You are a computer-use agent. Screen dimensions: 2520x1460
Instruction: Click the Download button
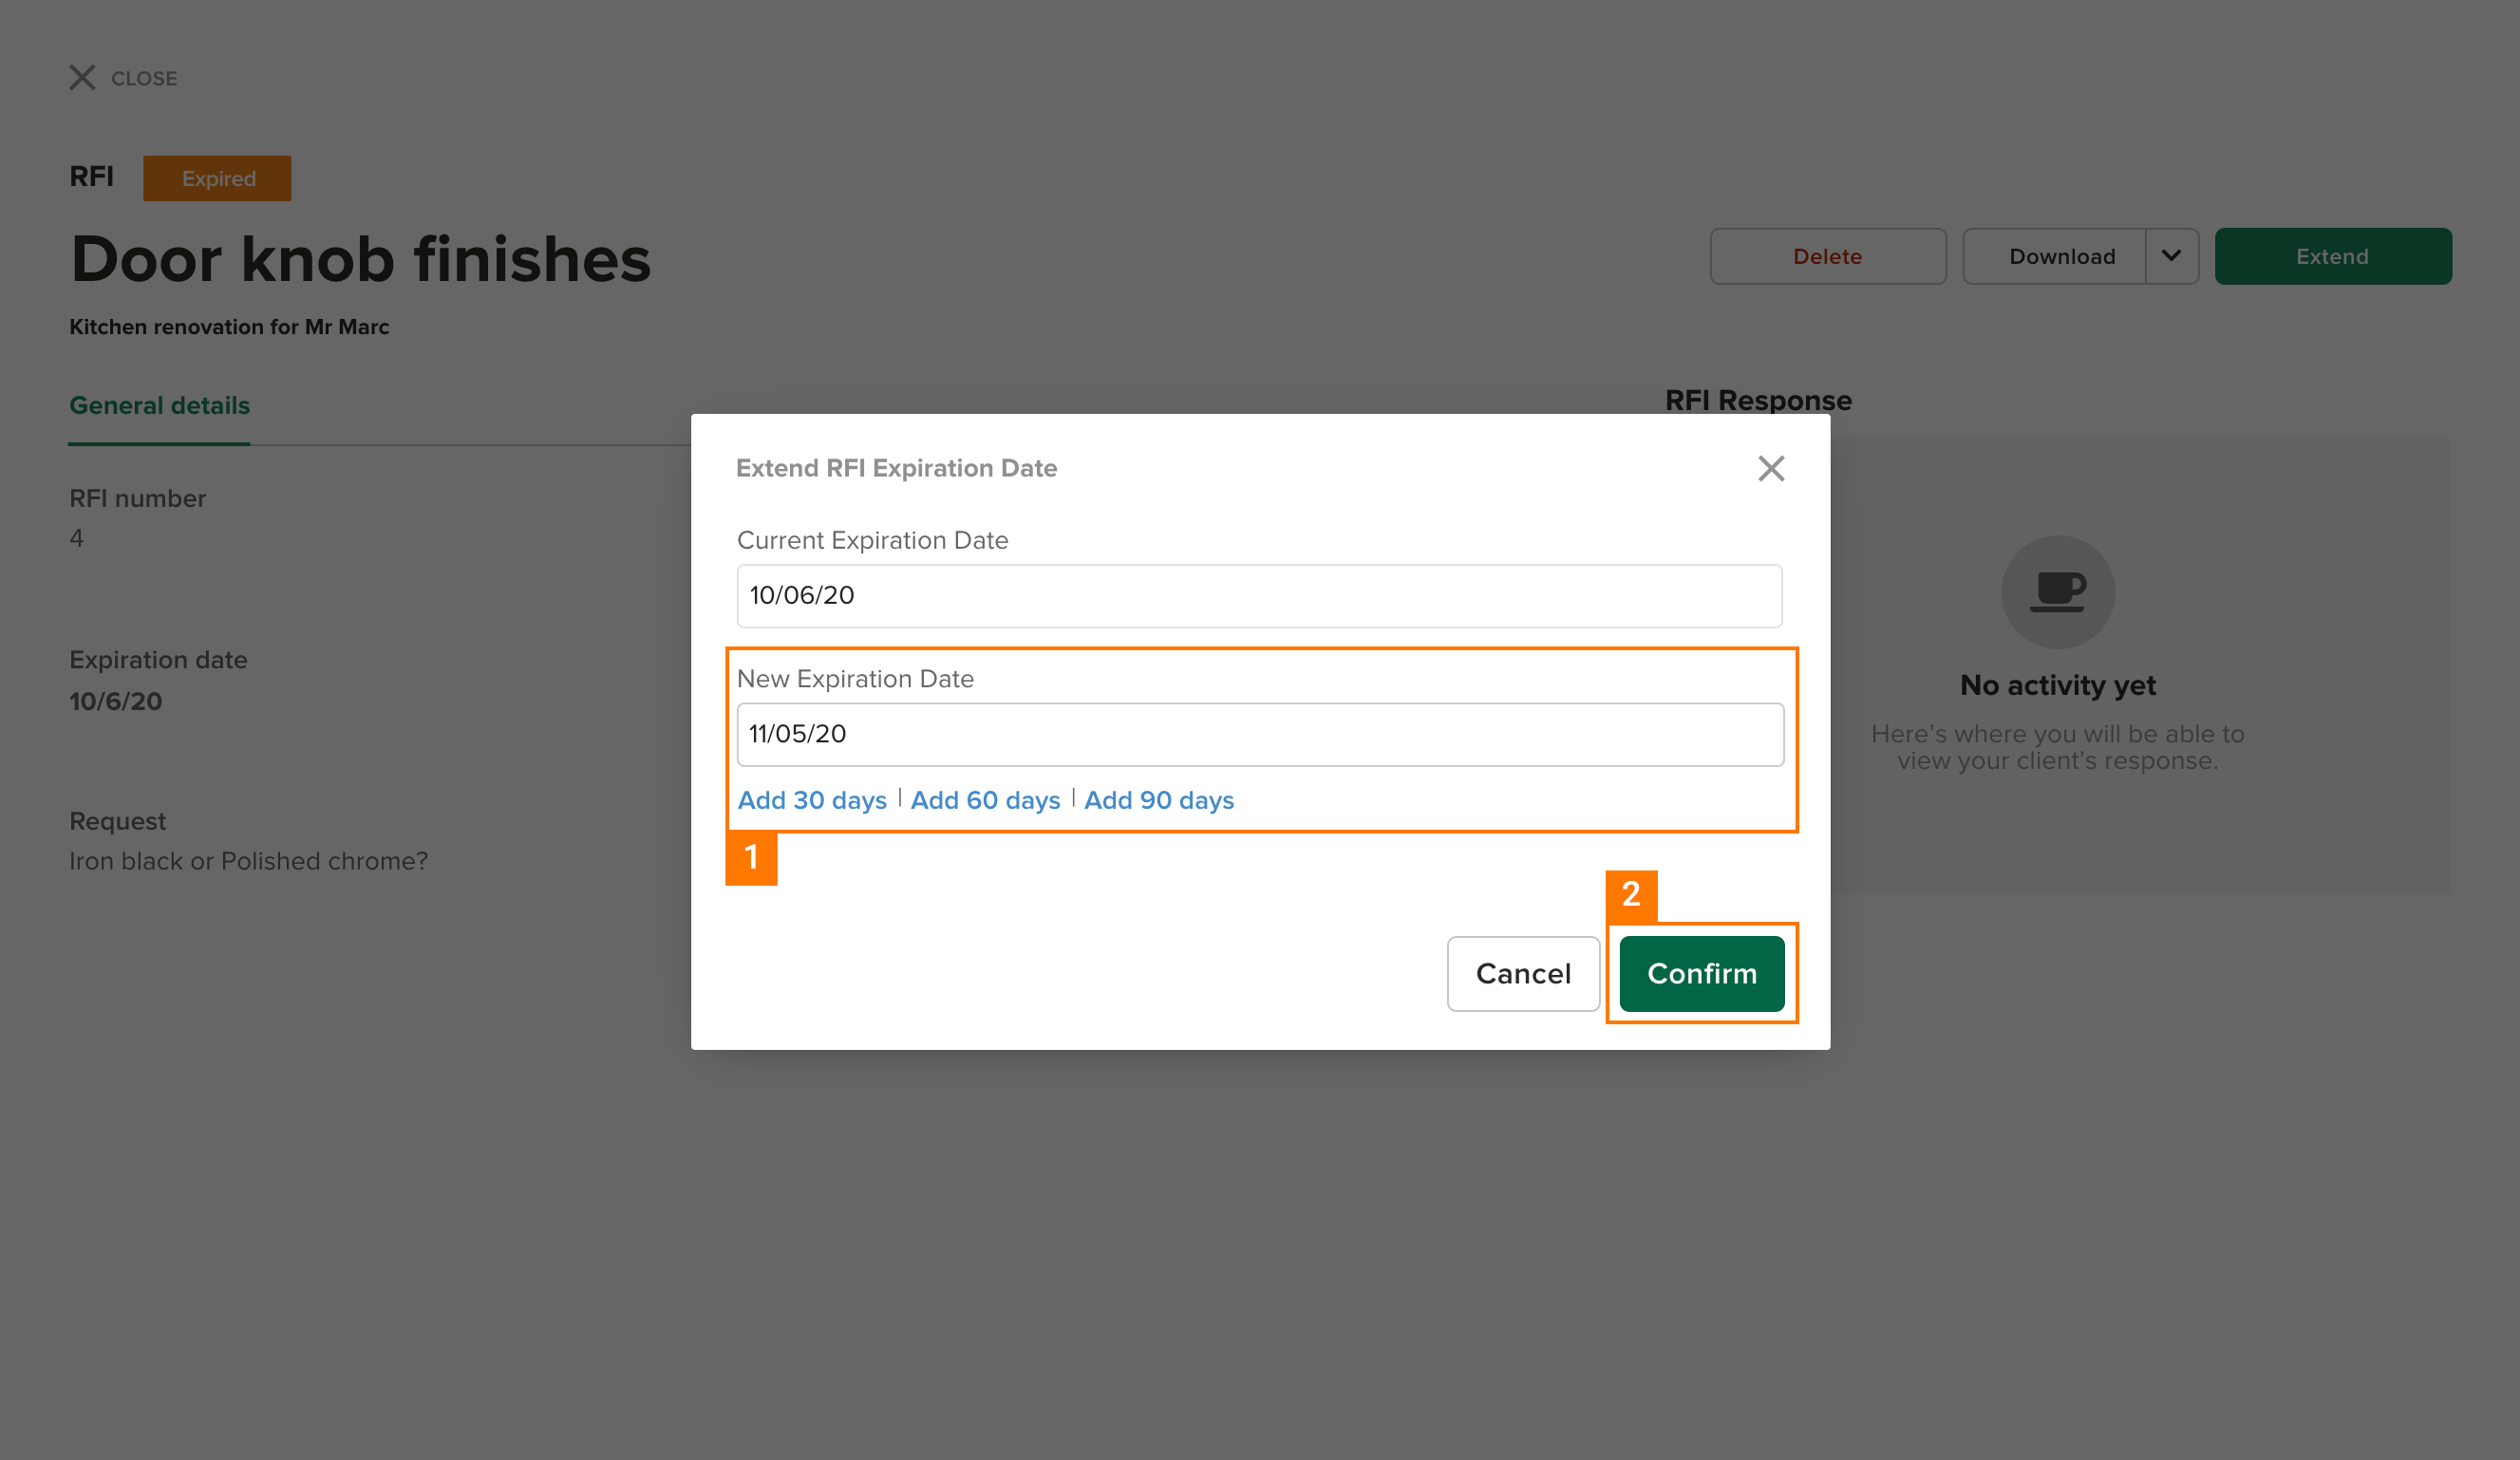pyautogui.click(x=2054, y=256)
